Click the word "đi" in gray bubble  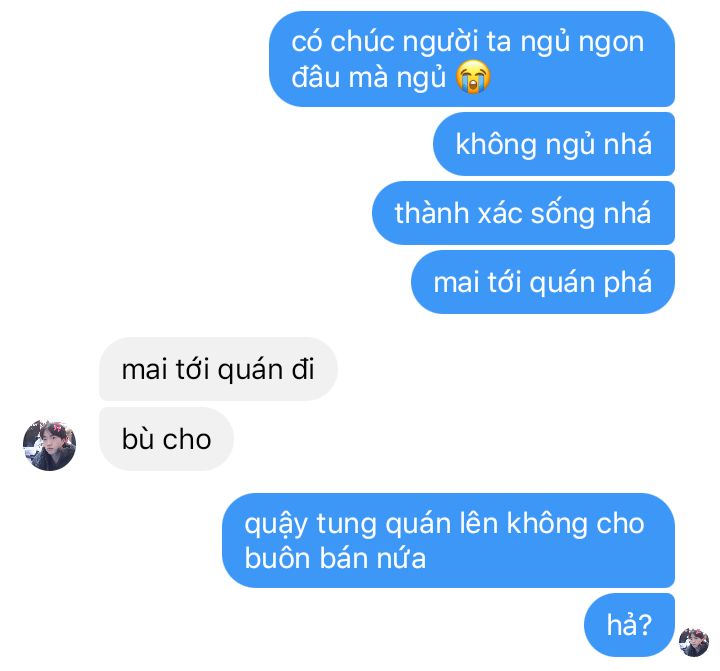[x=303, y=369]
